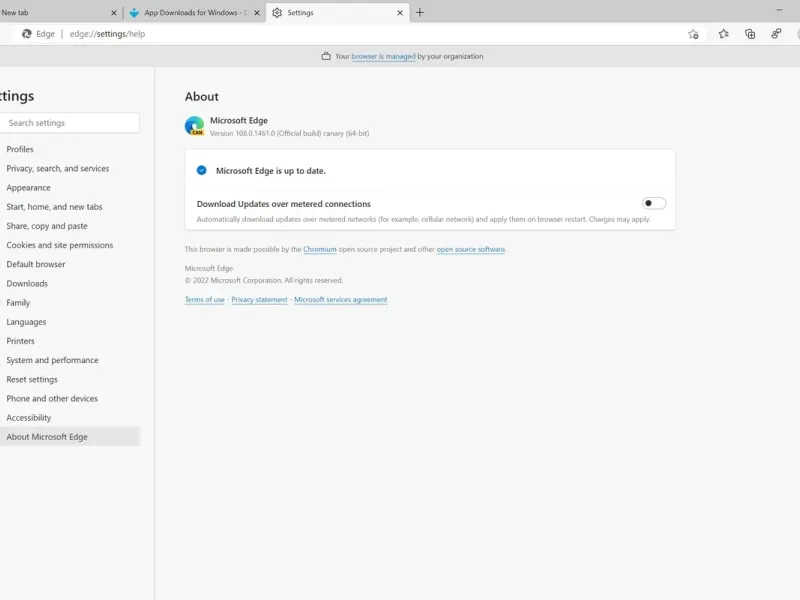Screen dimensions: 800x600
Task: Click the add-to-favorites star icon
Action: coord(693,34)
